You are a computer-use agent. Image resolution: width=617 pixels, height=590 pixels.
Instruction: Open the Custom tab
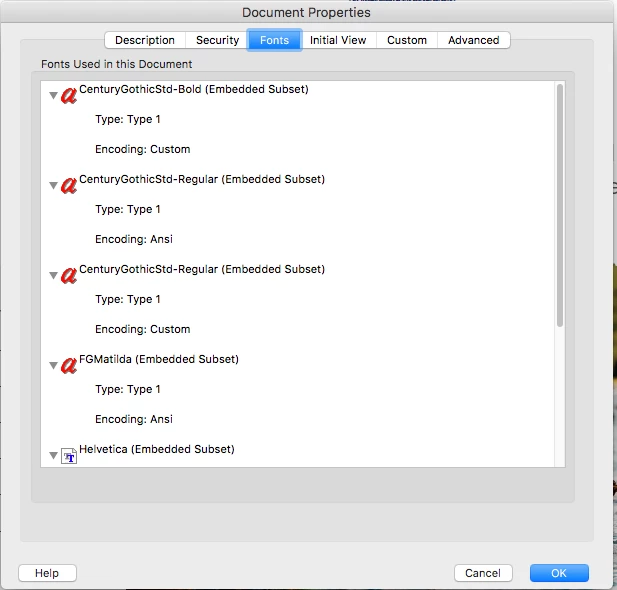point(407,40)
